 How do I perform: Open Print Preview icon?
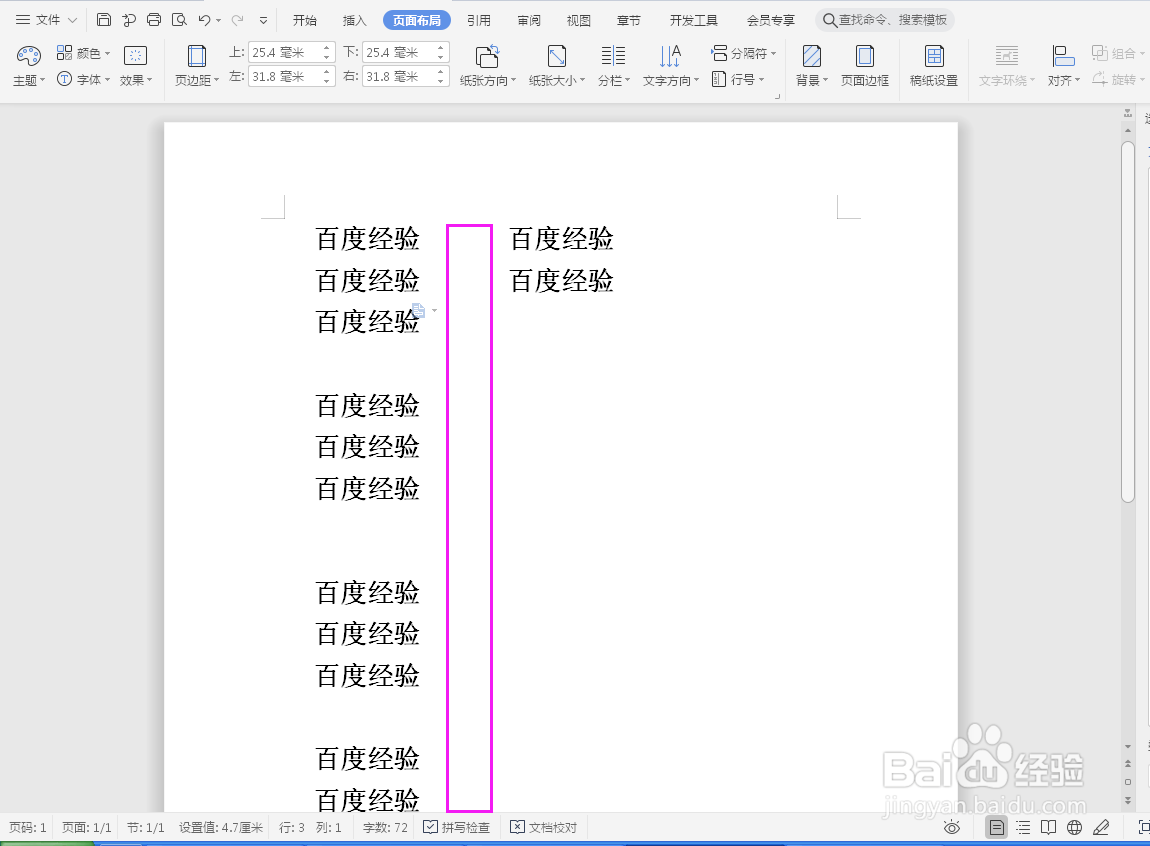point(179,20)
